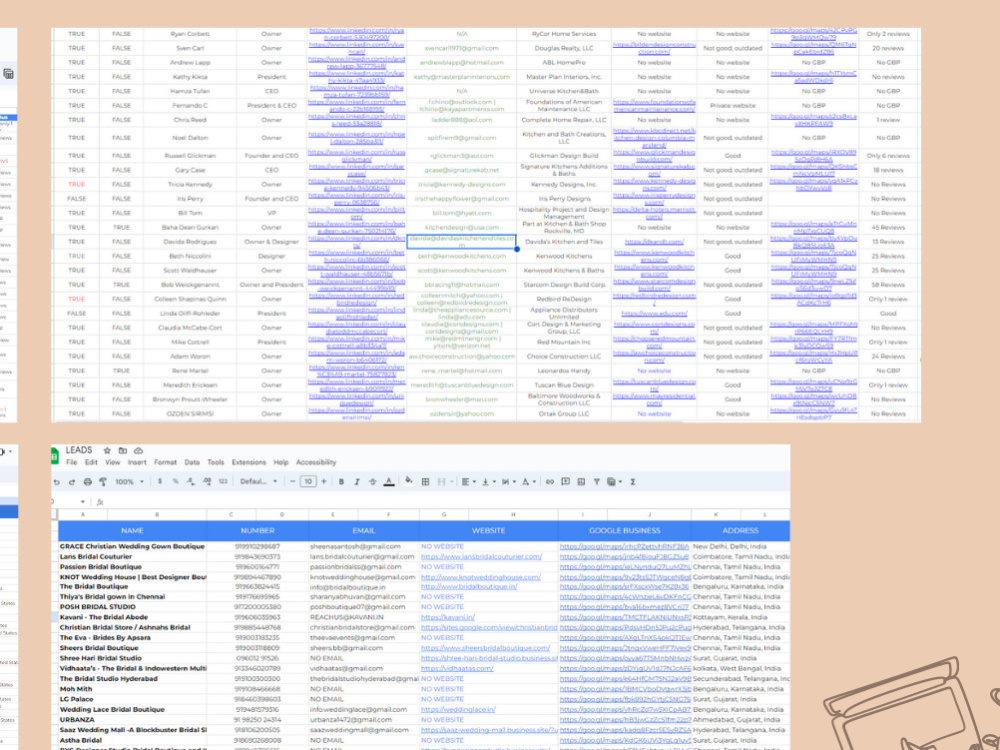
Task: Select the POSH BRIDAL STUDIO name cell
Action: click(x=132, y=607)
